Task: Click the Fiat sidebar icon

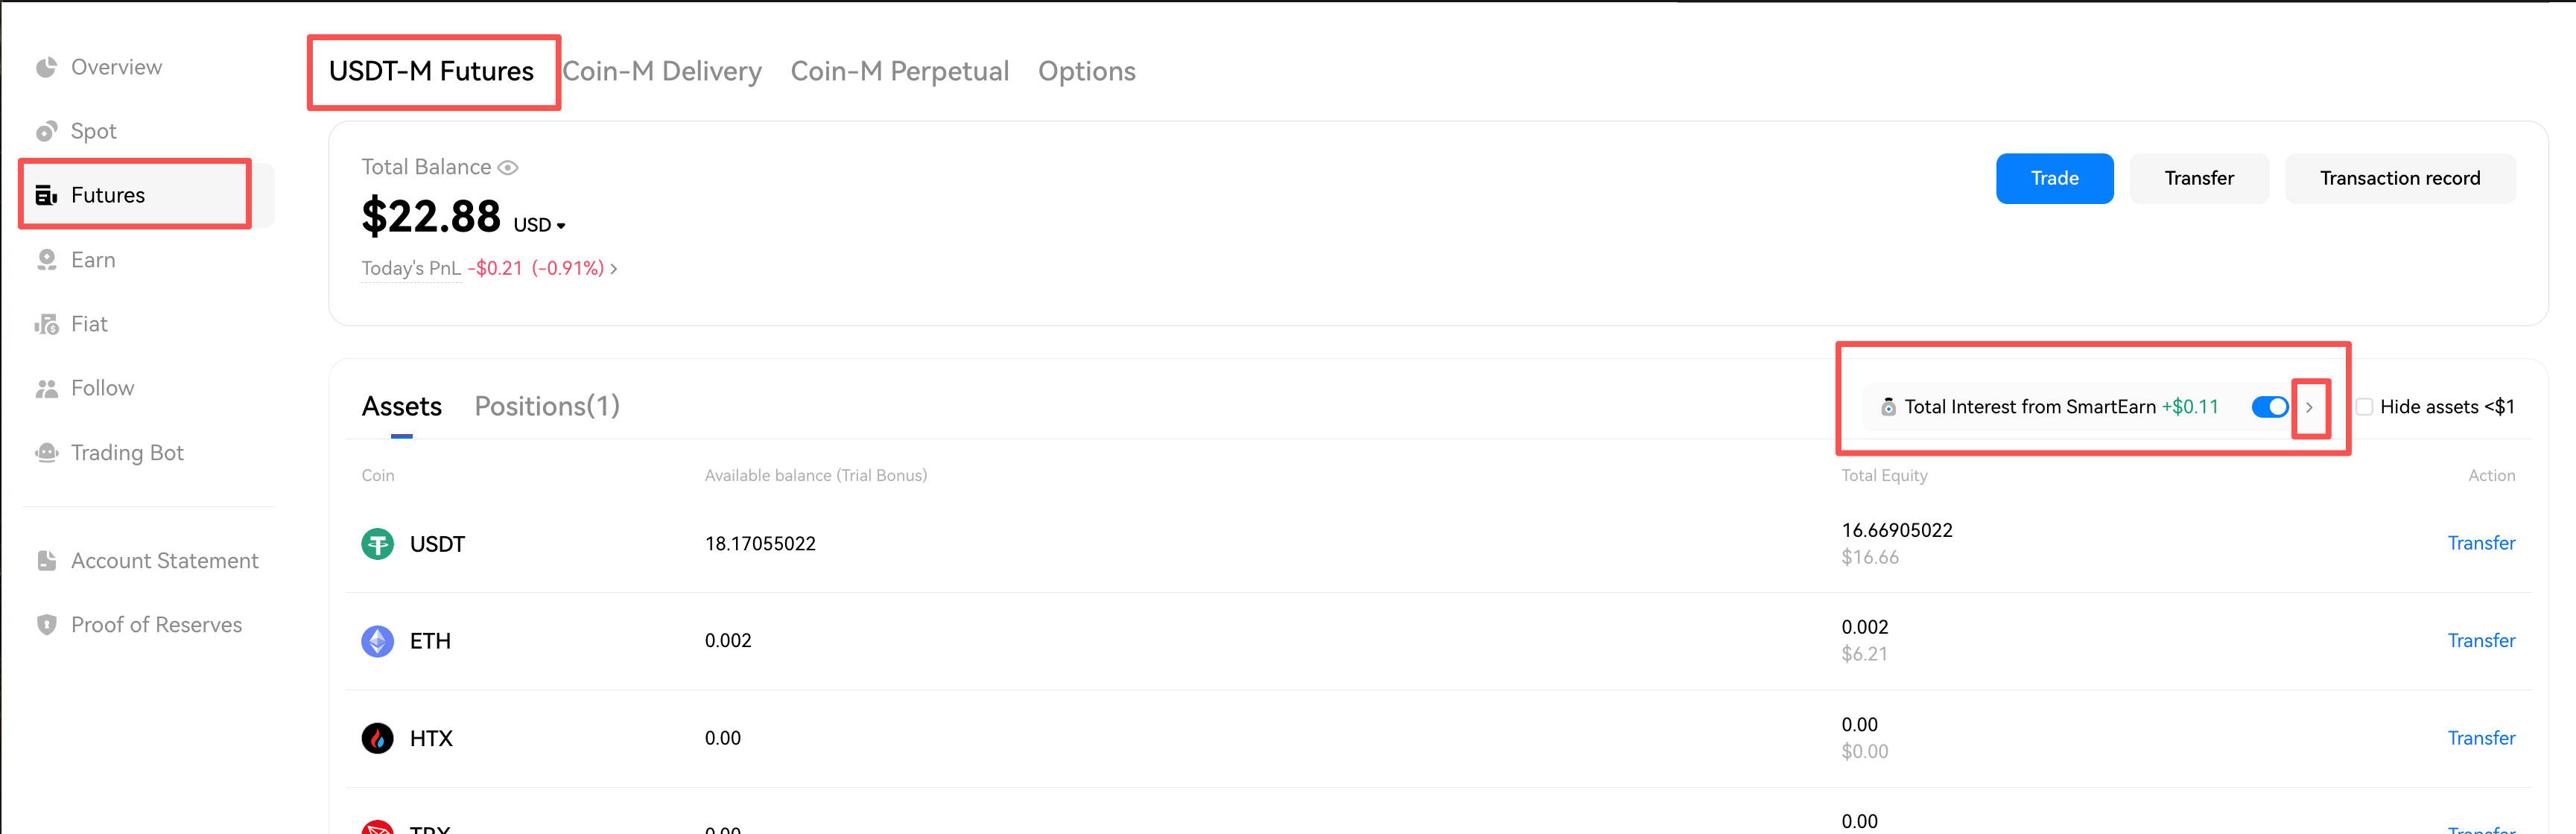Action: pos(46,324)
